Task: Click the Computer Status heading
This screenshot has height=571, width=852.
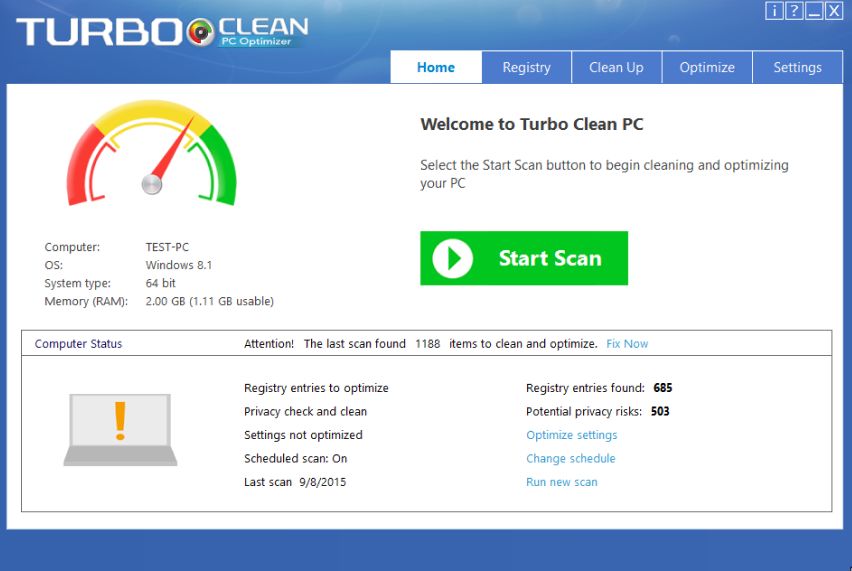Action: (78, 344)
